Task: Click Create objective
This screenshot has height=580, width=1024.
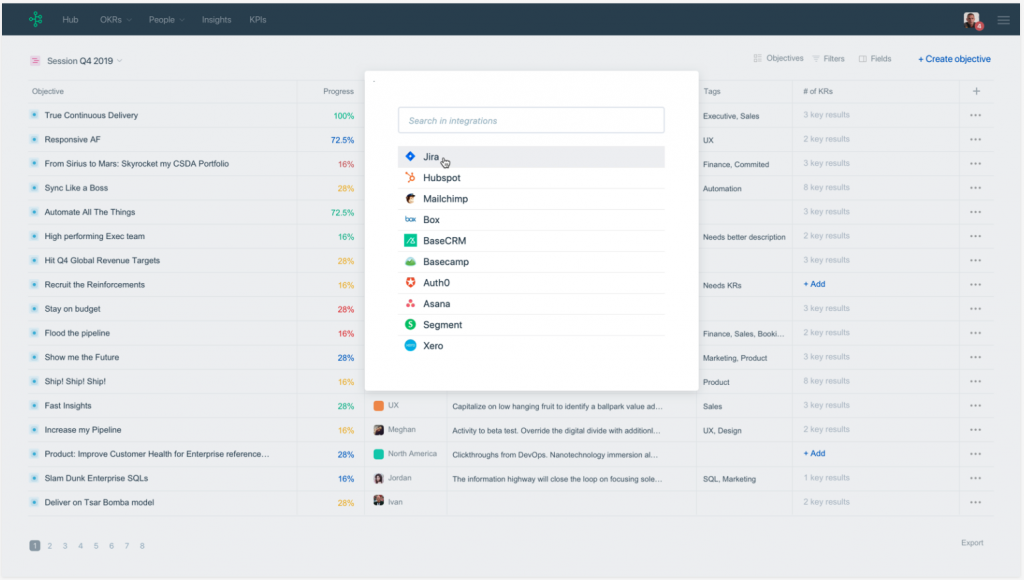Action: click(954, 59)
